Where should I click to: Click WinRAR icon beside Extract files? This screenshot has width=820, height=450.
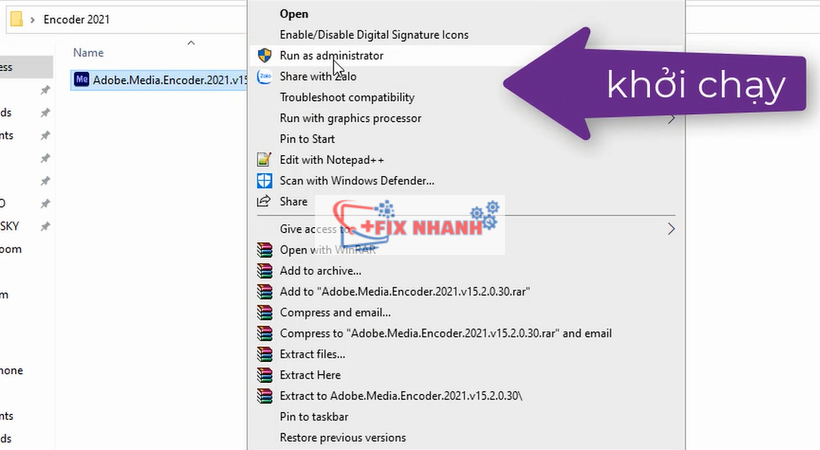(265, 354)
